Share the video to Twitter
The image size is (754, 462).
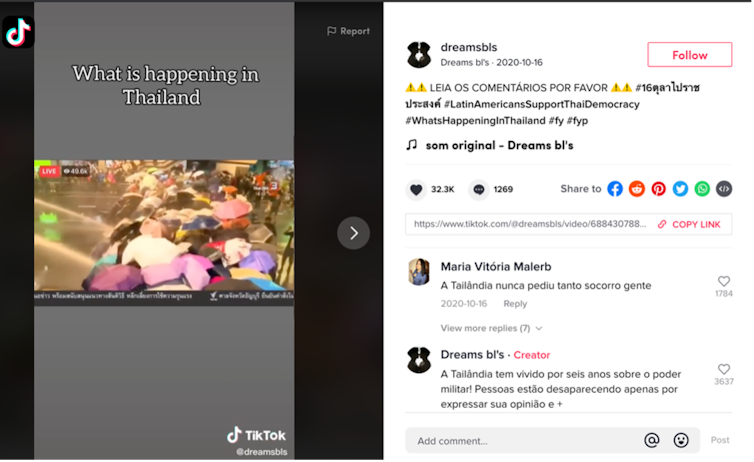pos(681,189)
